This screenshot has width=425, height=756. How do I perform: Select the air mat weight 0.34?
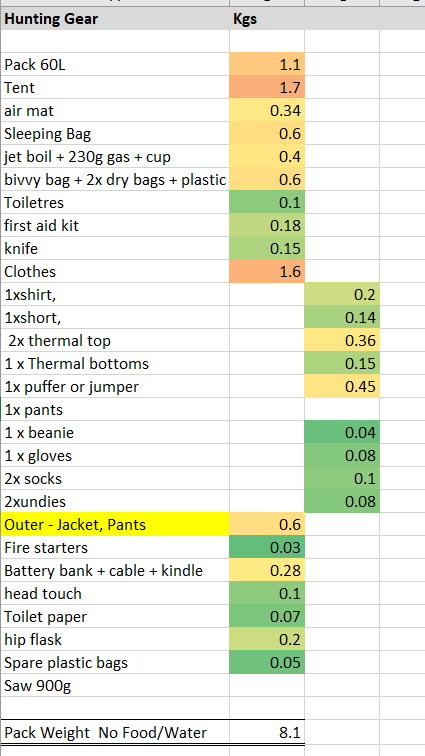tap(267, 110)
